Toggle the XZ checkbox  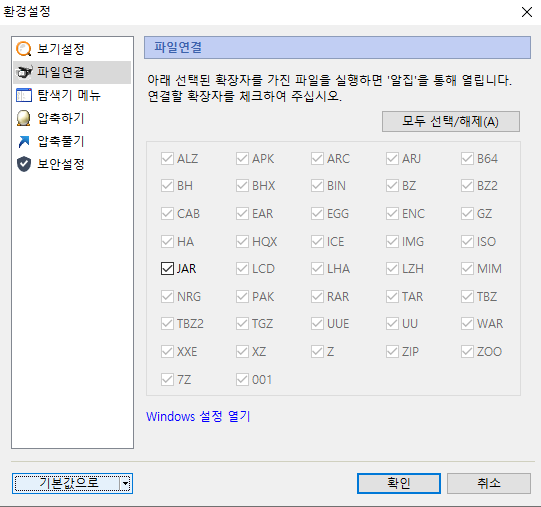point(242,352)
